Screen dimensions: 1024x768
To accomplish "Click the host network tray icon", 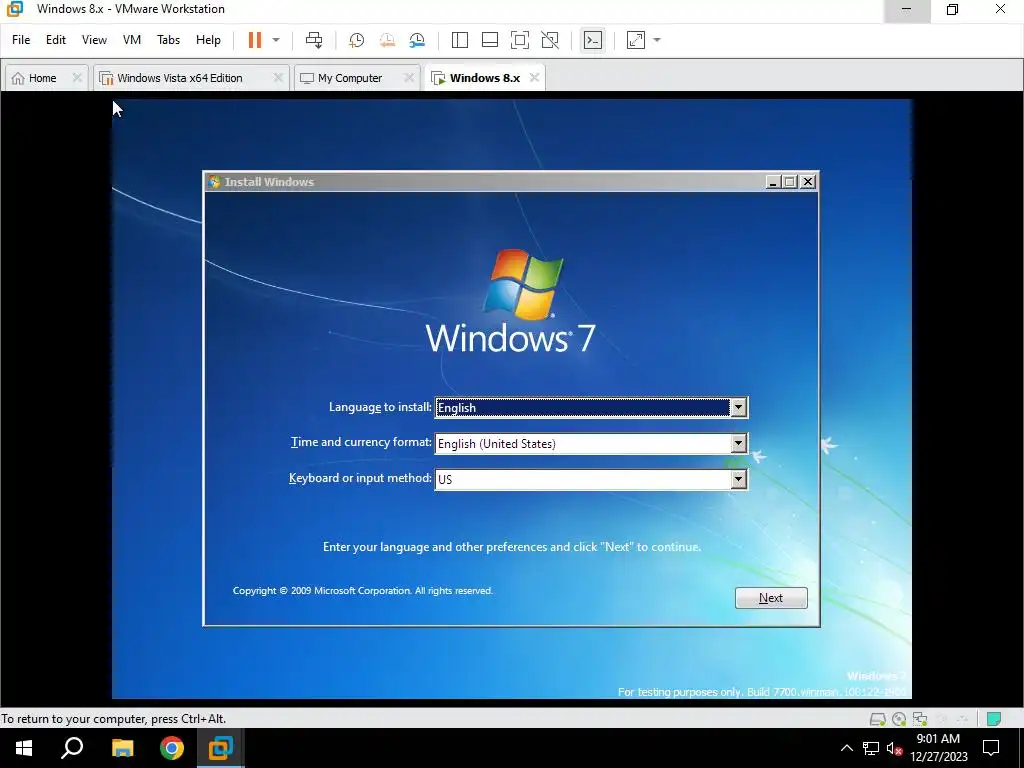I will pyautogui.click(x=871, y=748).
